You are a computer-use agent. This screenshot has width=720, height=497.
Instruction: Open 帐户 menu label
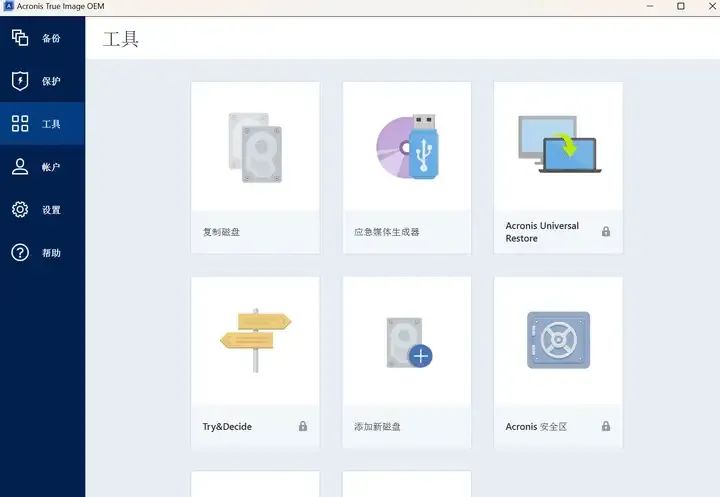click(x=51, y=167)
